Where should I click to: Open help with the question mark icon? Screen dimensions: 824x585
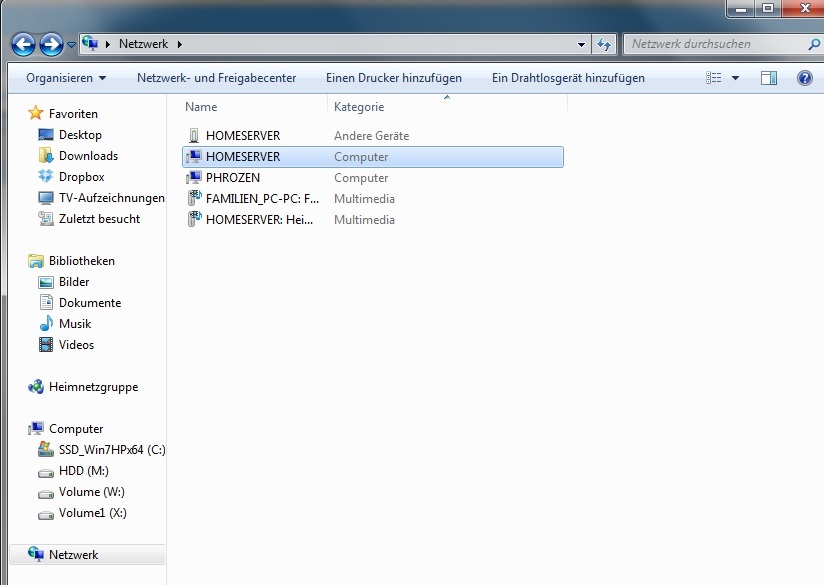coord(805,78)
